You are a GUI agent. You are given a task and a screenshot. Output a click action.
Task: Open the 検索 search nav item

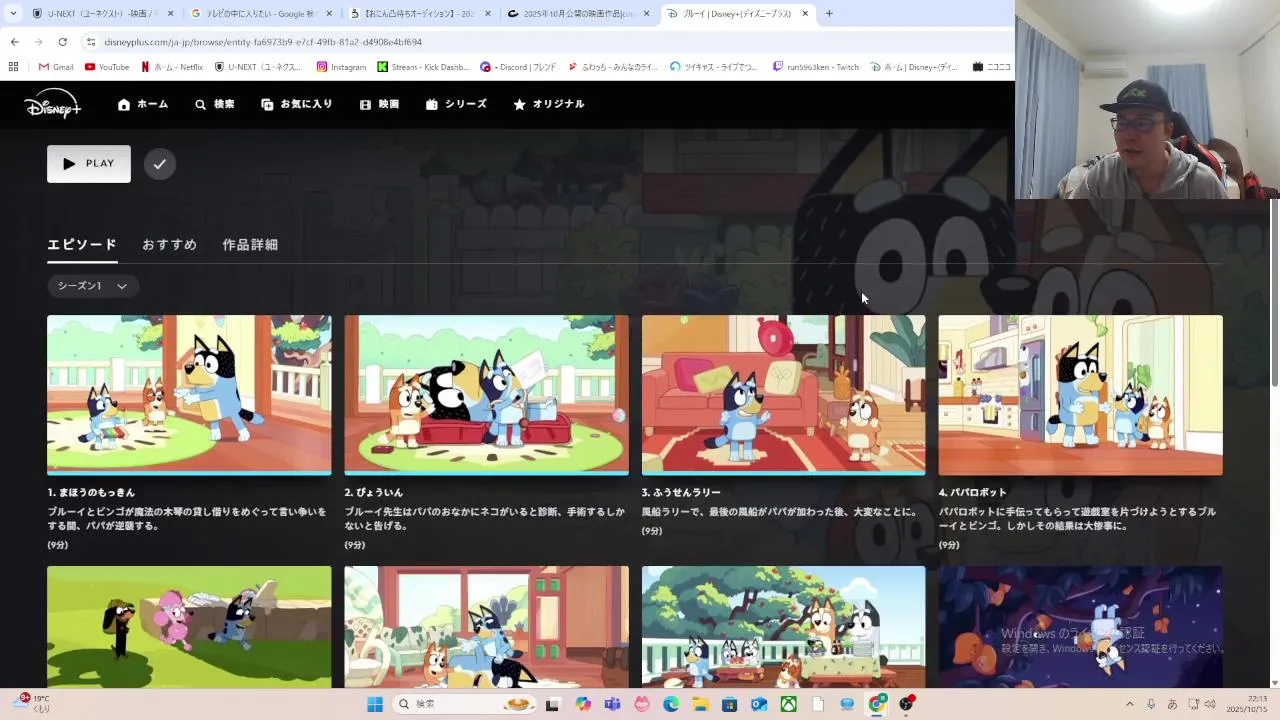(x=214, y=104)
